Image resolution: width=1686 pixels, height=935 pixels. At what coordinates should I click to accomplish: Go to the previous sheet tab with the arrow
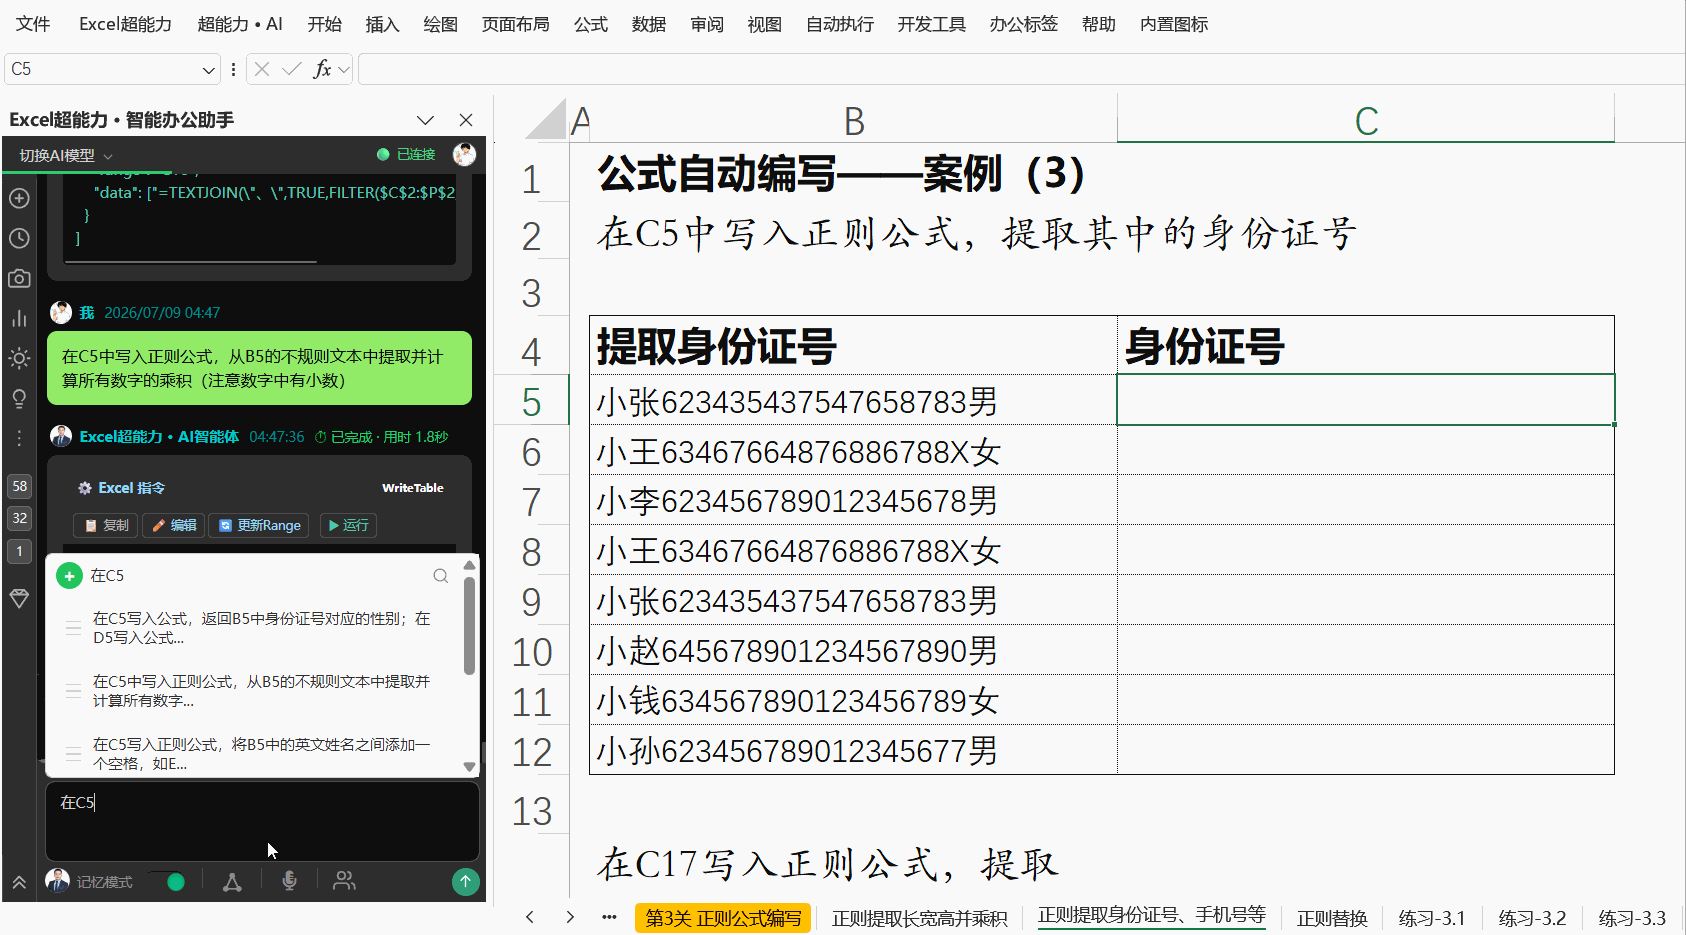click(530, 917)
